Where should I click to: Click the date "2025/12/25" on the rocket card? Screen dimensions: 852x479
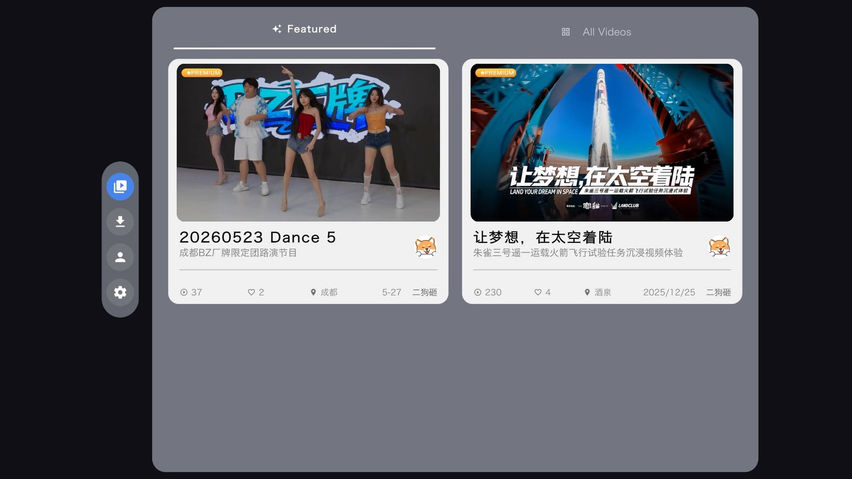pyautogui.click(x=669, y=292)
